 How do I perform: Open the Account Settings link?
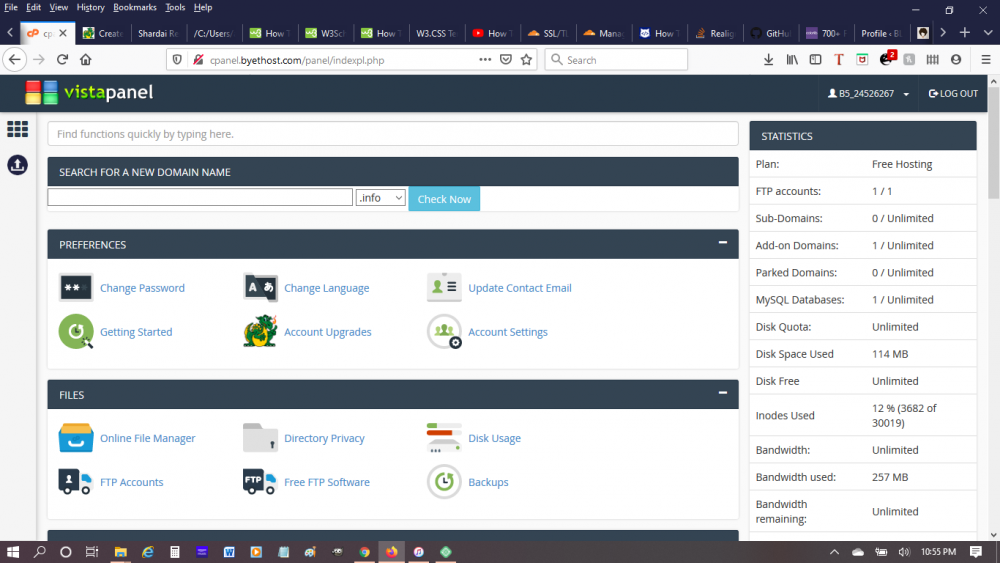coord(508,332)
